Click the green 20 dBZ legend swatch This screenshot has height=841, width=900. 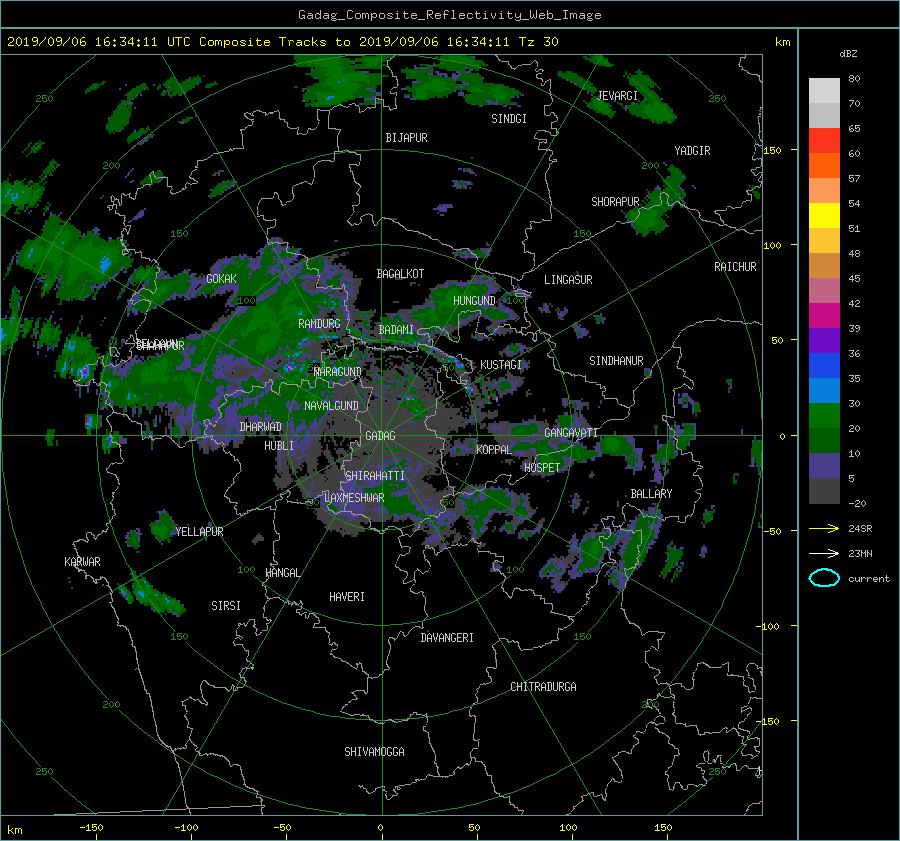[x=824, y=415]
